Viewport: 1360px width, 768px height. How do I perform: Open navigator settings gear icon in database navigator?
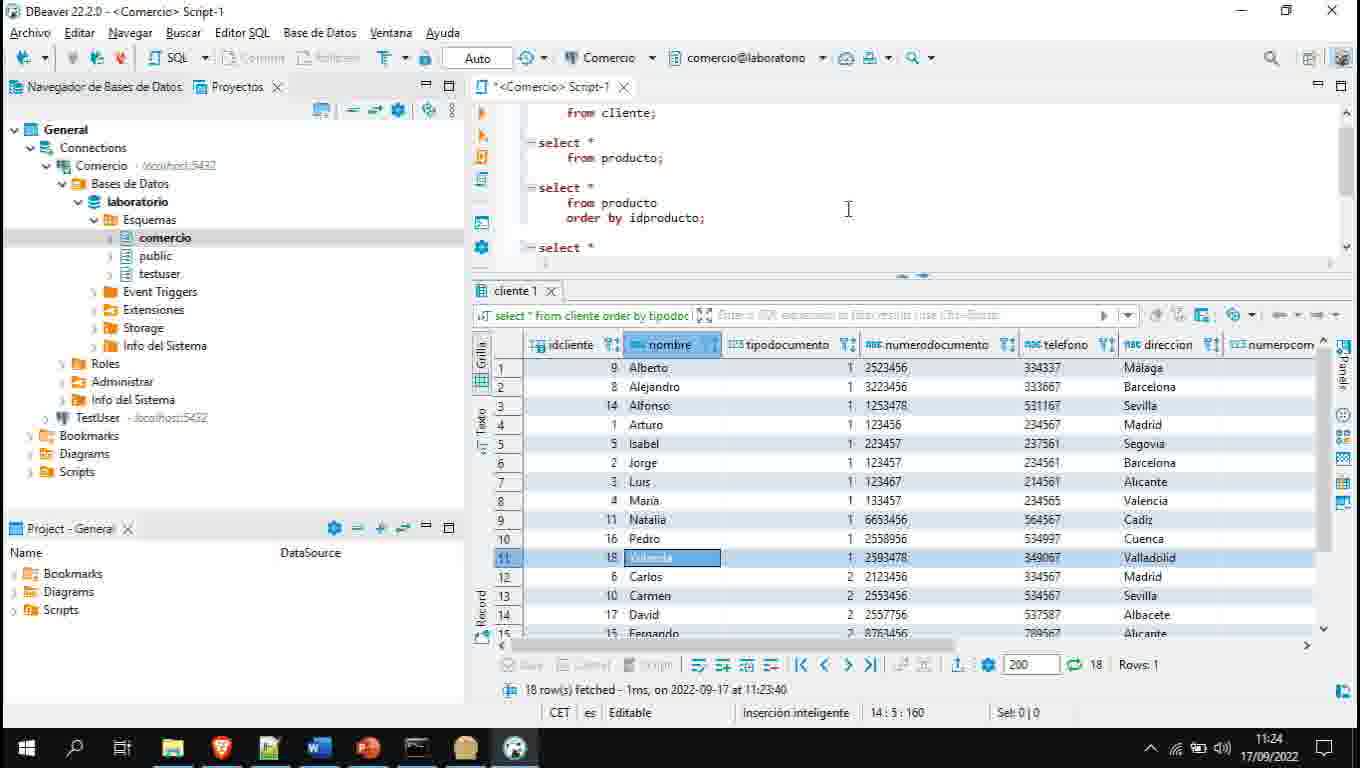click(398, 110)
